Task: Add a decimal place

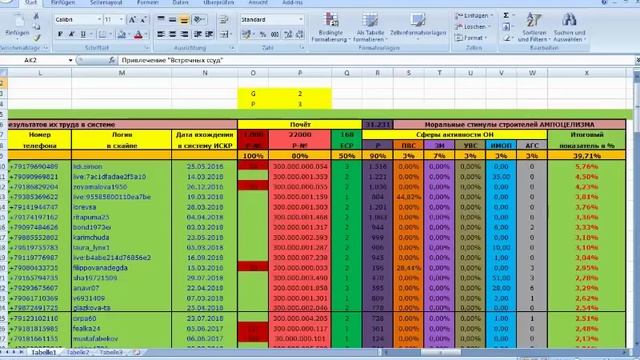Action: tap(288, 35)
